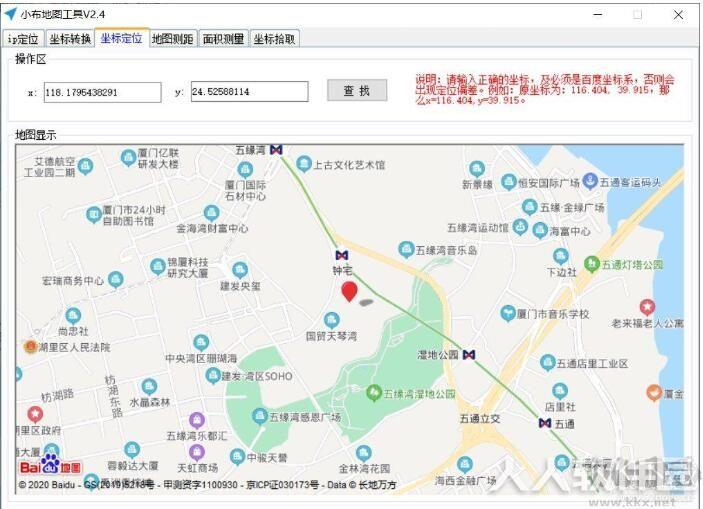Switch to the 面积测量 tab
Image resolution: width=703 pixels, height=509 pixels.
click(223, 39)
